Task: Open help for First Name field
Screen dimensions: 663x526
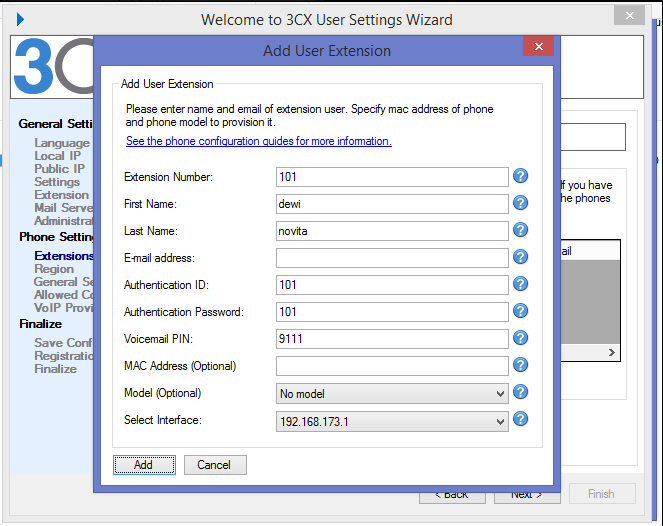Action: point(521,203)
